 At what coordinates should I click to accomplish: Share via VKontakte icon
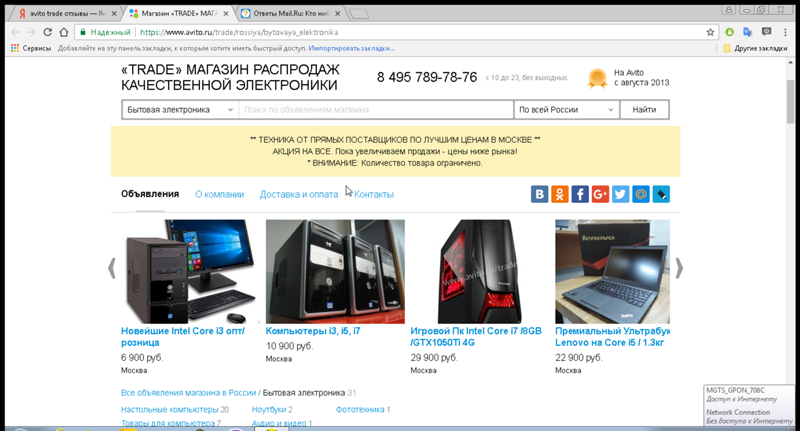(539, 194)
